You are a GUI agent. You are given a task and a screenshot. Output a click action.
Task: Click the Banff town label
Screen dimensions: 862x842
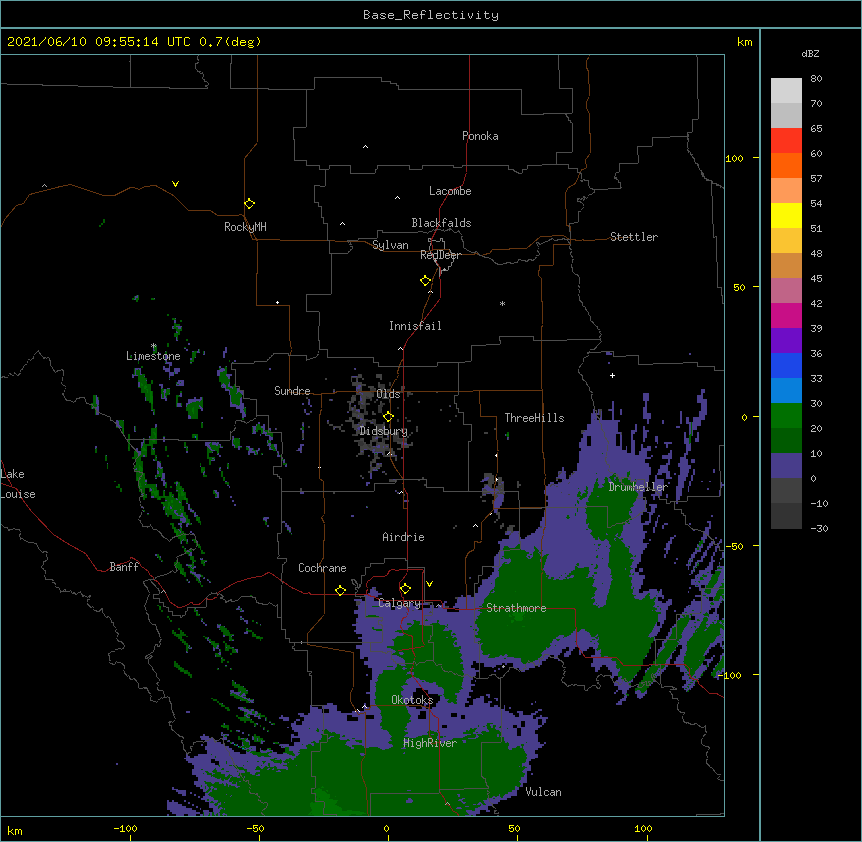point(124,567)
